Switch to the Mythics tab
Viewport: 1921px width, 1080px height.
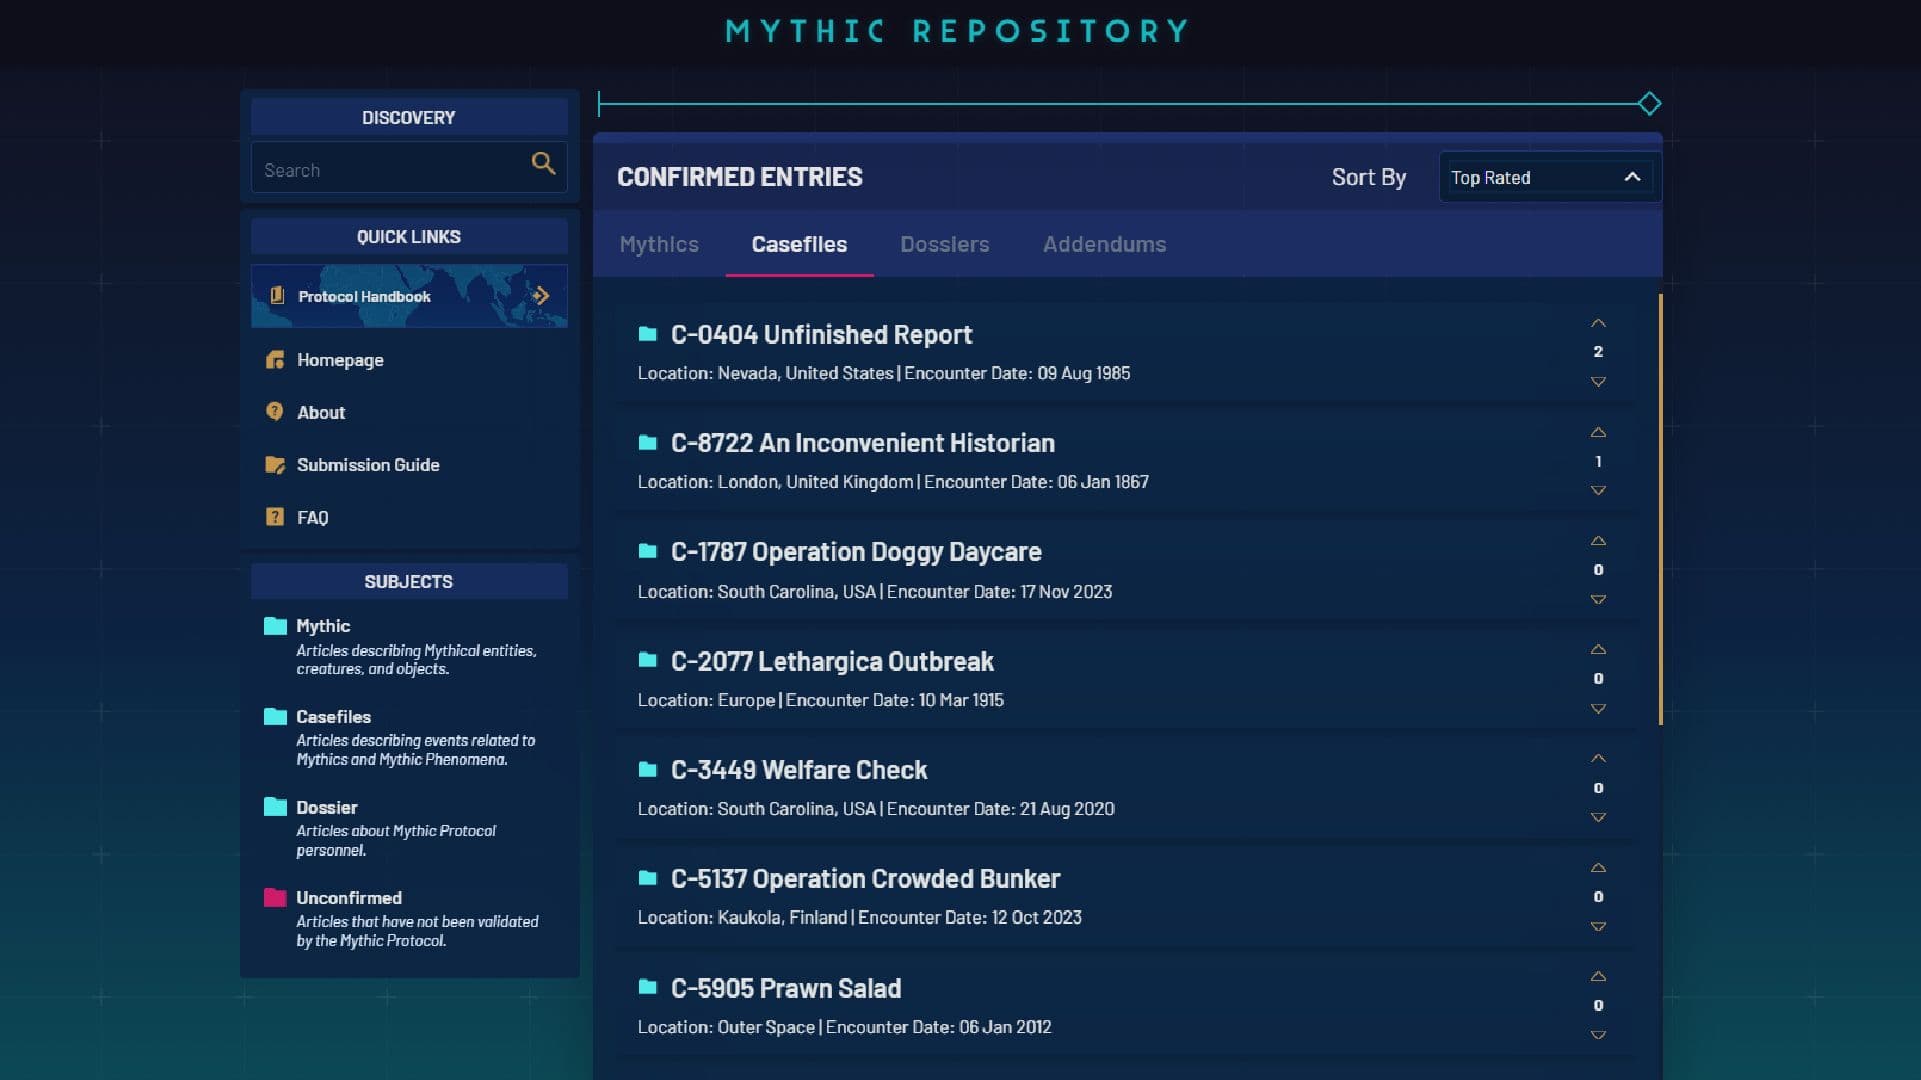pyautogui.click(x=659, y=244)
